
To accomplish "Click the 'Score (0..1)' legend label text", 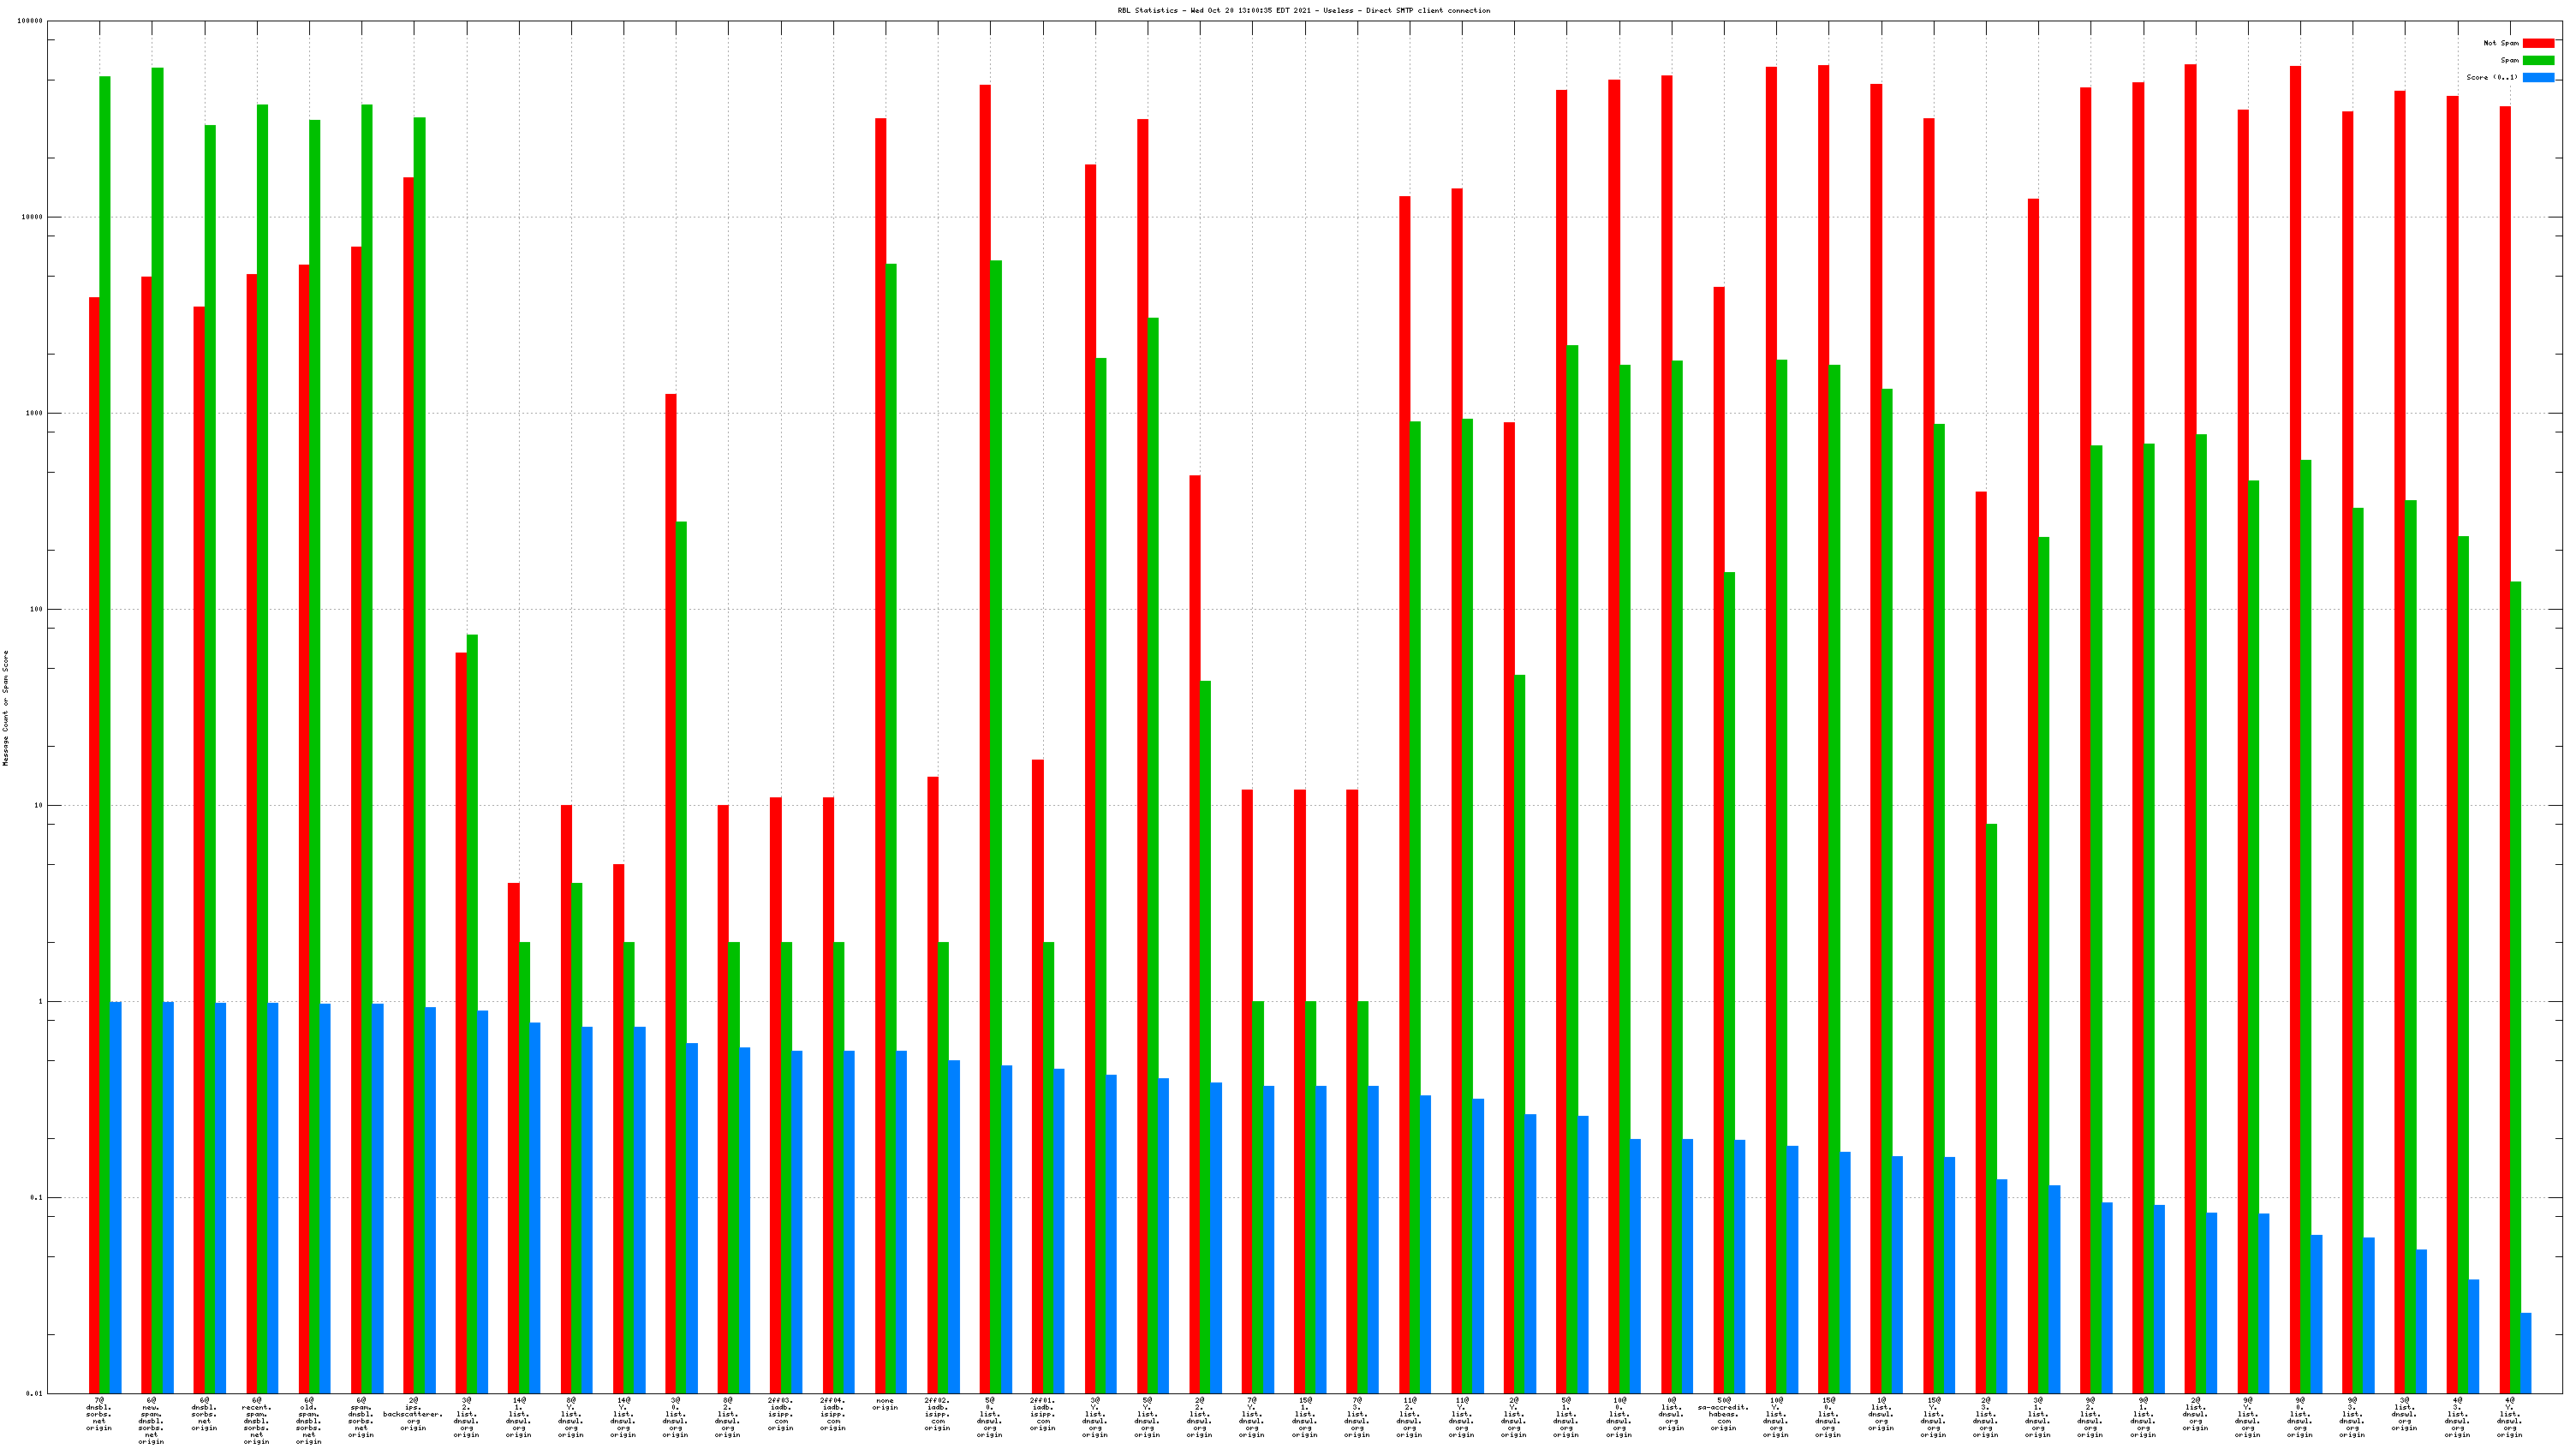I will point(2491,77).
